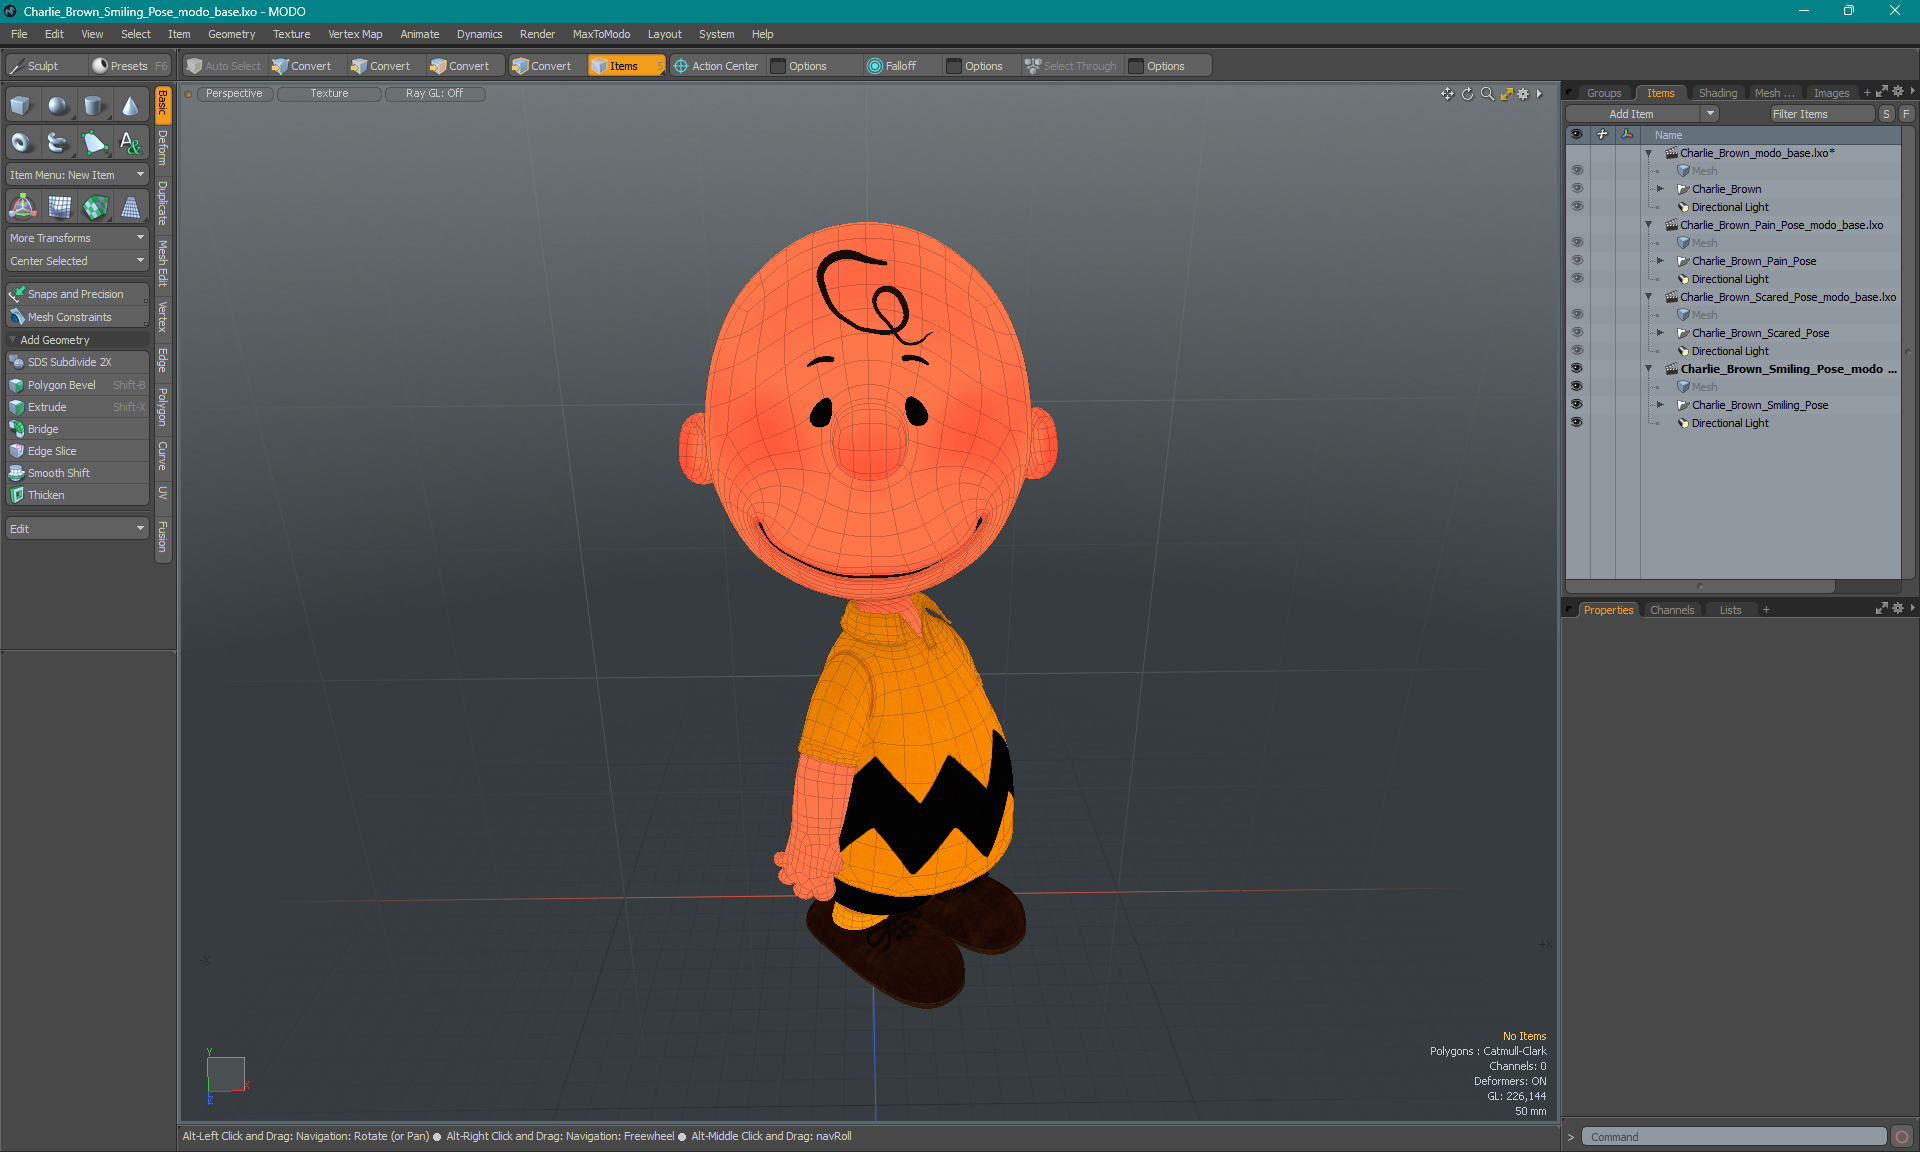Collapse Charlie_Brown_modo_base.lxo scene
The width and height of the screenshot is (1920, 1152).
[x=1649, y=153]
